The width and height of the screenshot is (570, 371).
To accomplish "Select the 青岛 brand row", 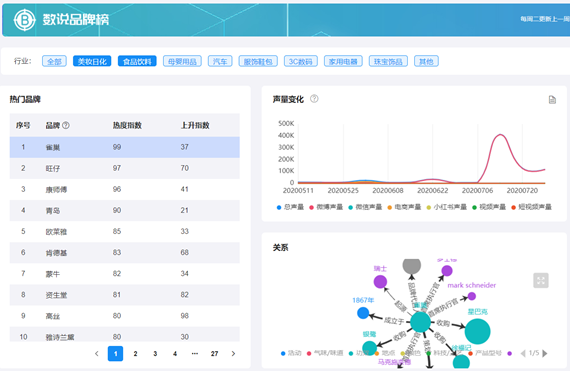I will (x=125, y=210).
